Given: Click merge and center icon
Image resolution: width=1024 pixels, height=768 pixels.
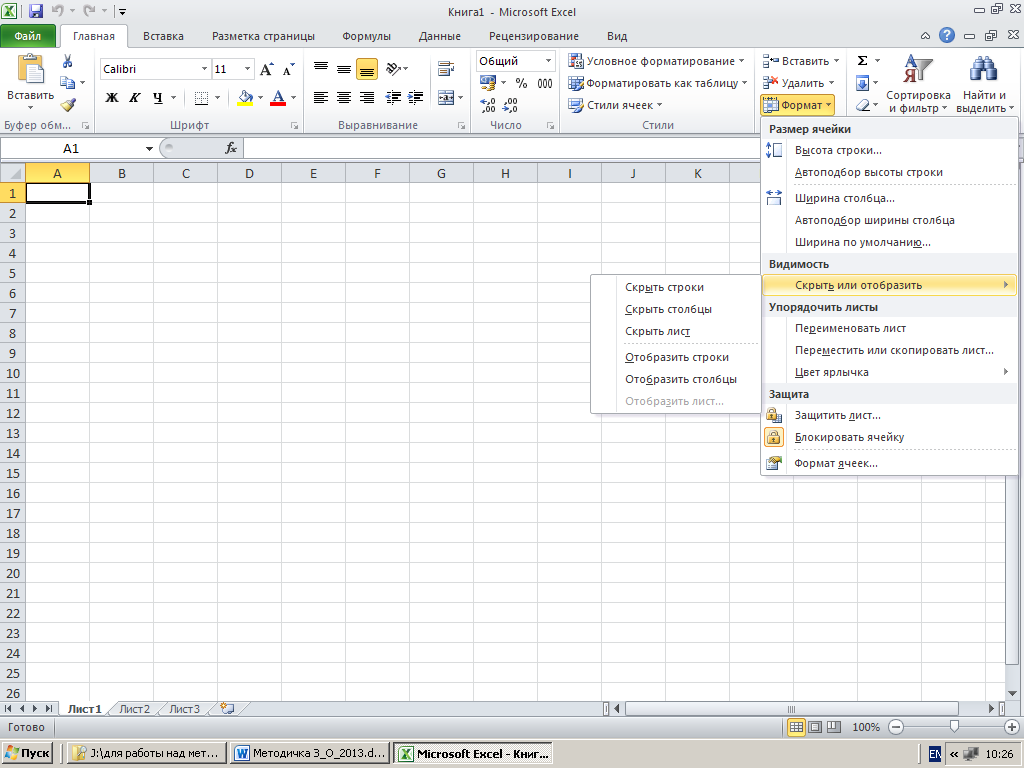Looking at the screenshot, I should coord(445,98).
